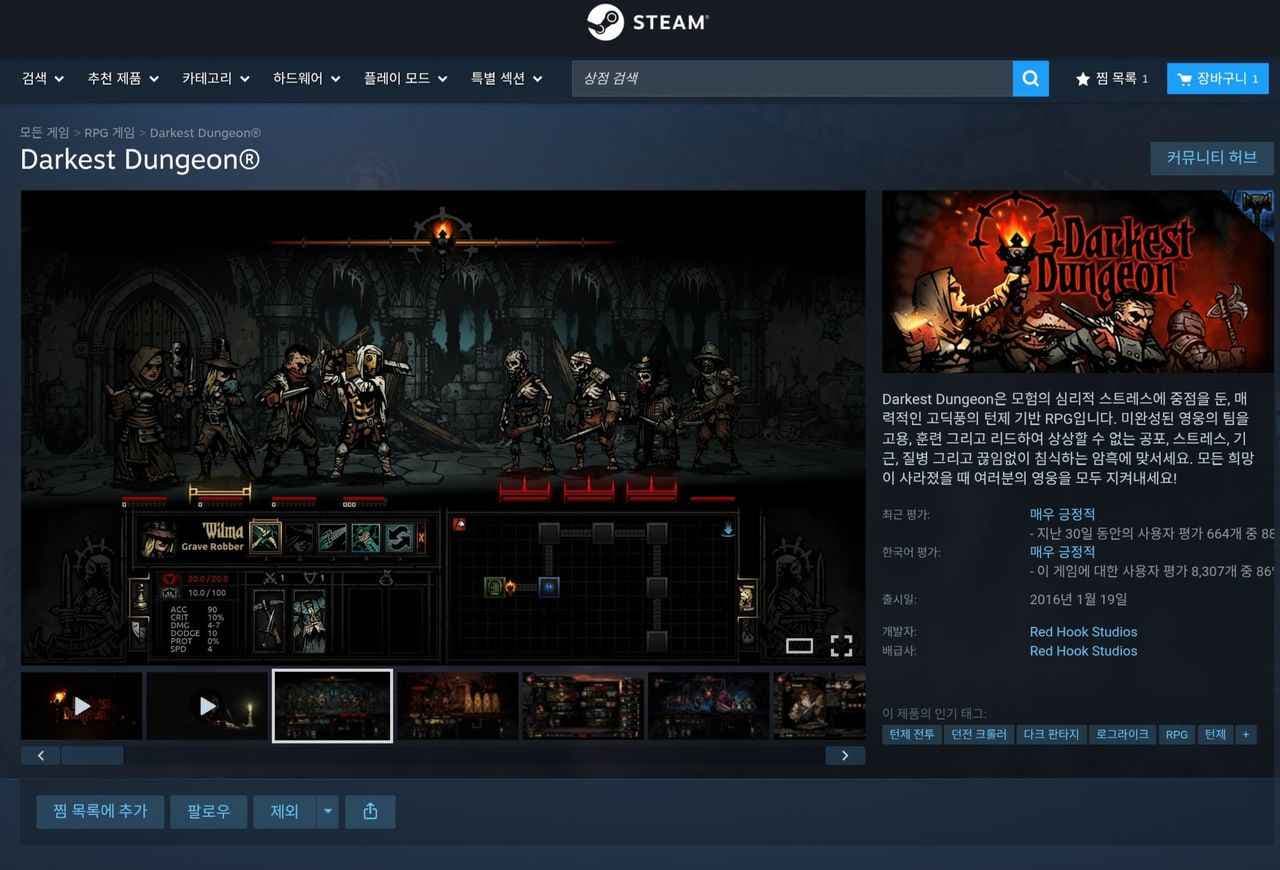Expand the 검색 menu

pos(43,79)
